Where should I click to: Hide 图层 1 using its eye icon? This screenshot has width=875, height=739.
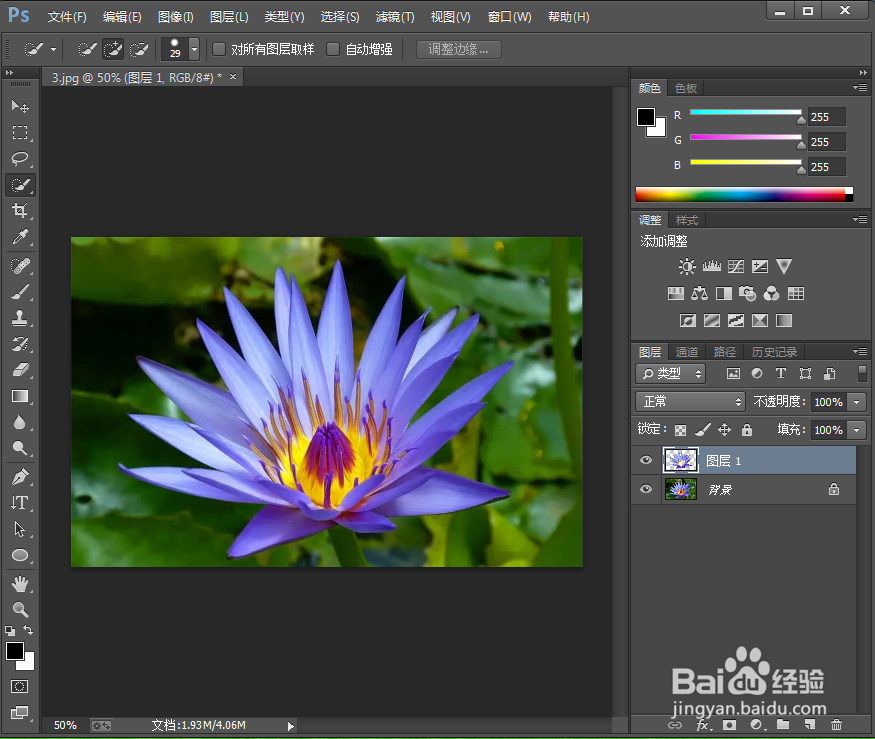646,461
